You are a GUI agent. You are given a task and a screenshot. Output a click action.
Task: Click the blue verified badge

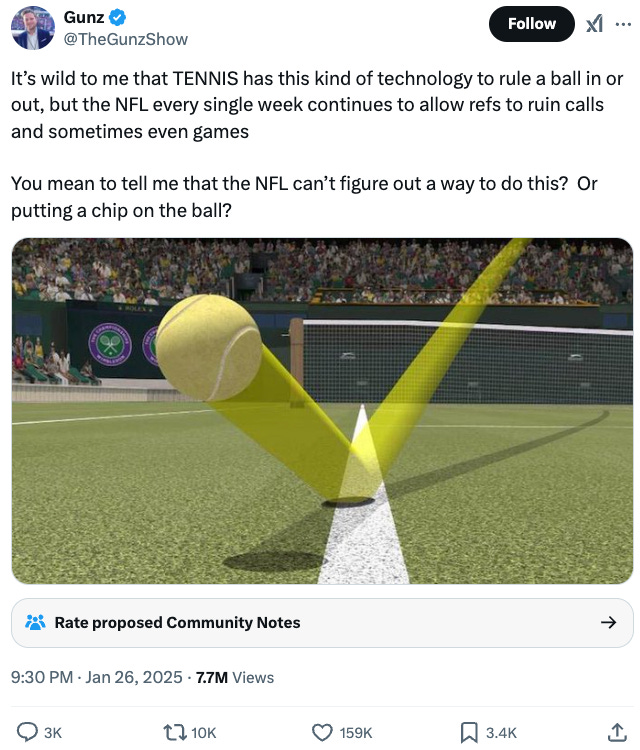pos(118,18)
